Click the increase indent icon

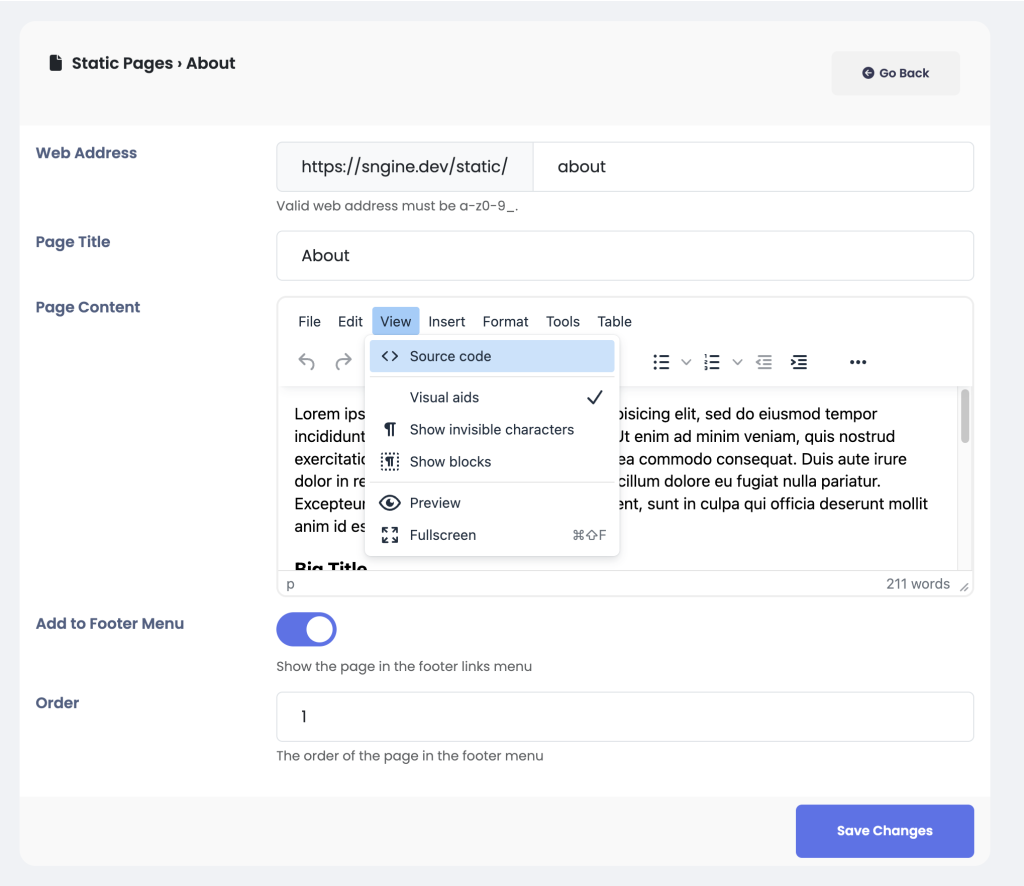tap(799, 362)
